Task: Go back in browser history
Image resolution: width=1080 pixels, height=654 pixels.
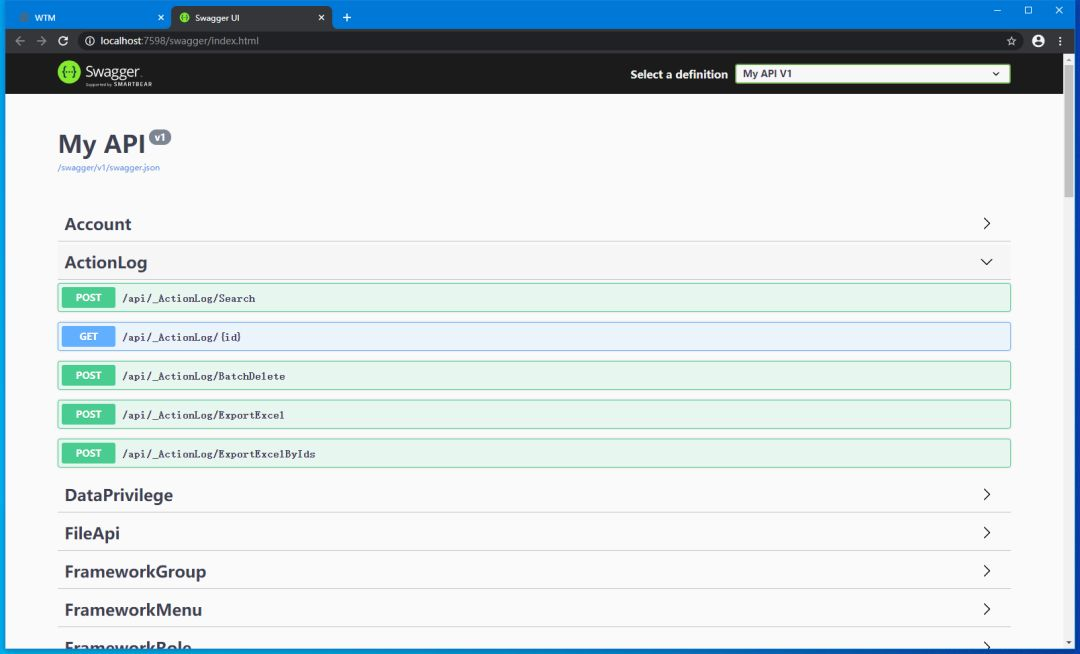Action: point(20,41)
